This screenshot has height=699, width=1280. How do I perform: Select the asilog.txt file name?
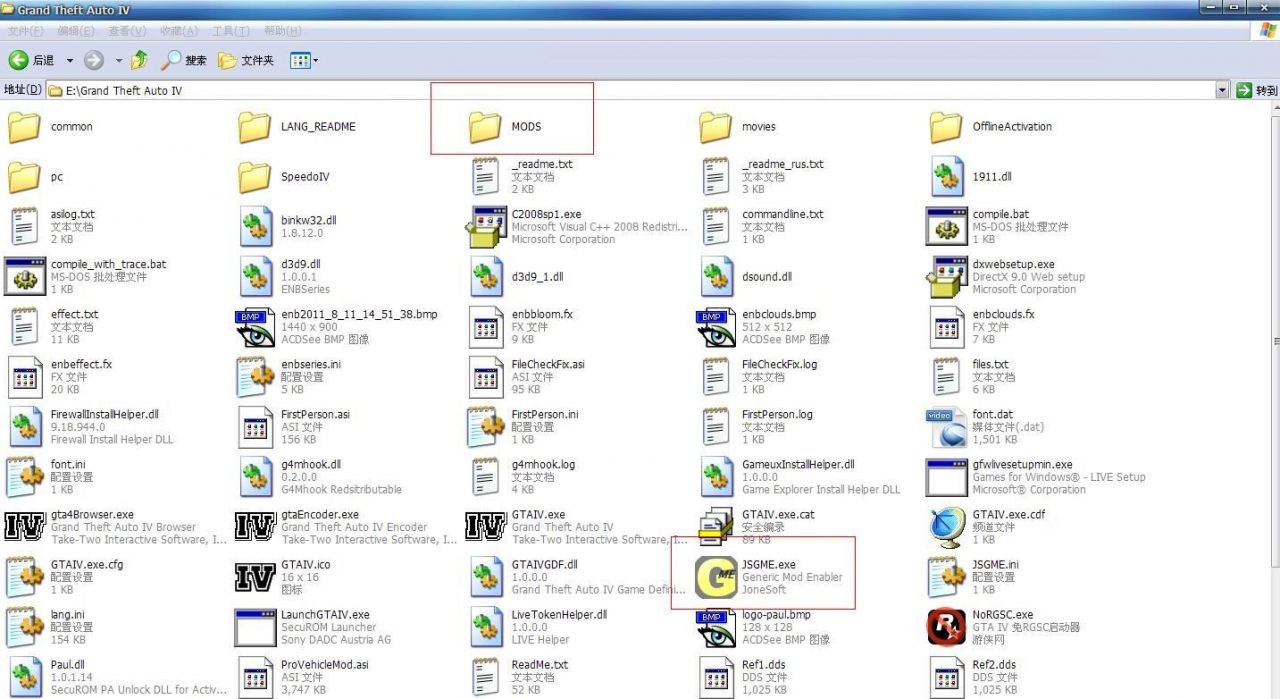[73, 214]
